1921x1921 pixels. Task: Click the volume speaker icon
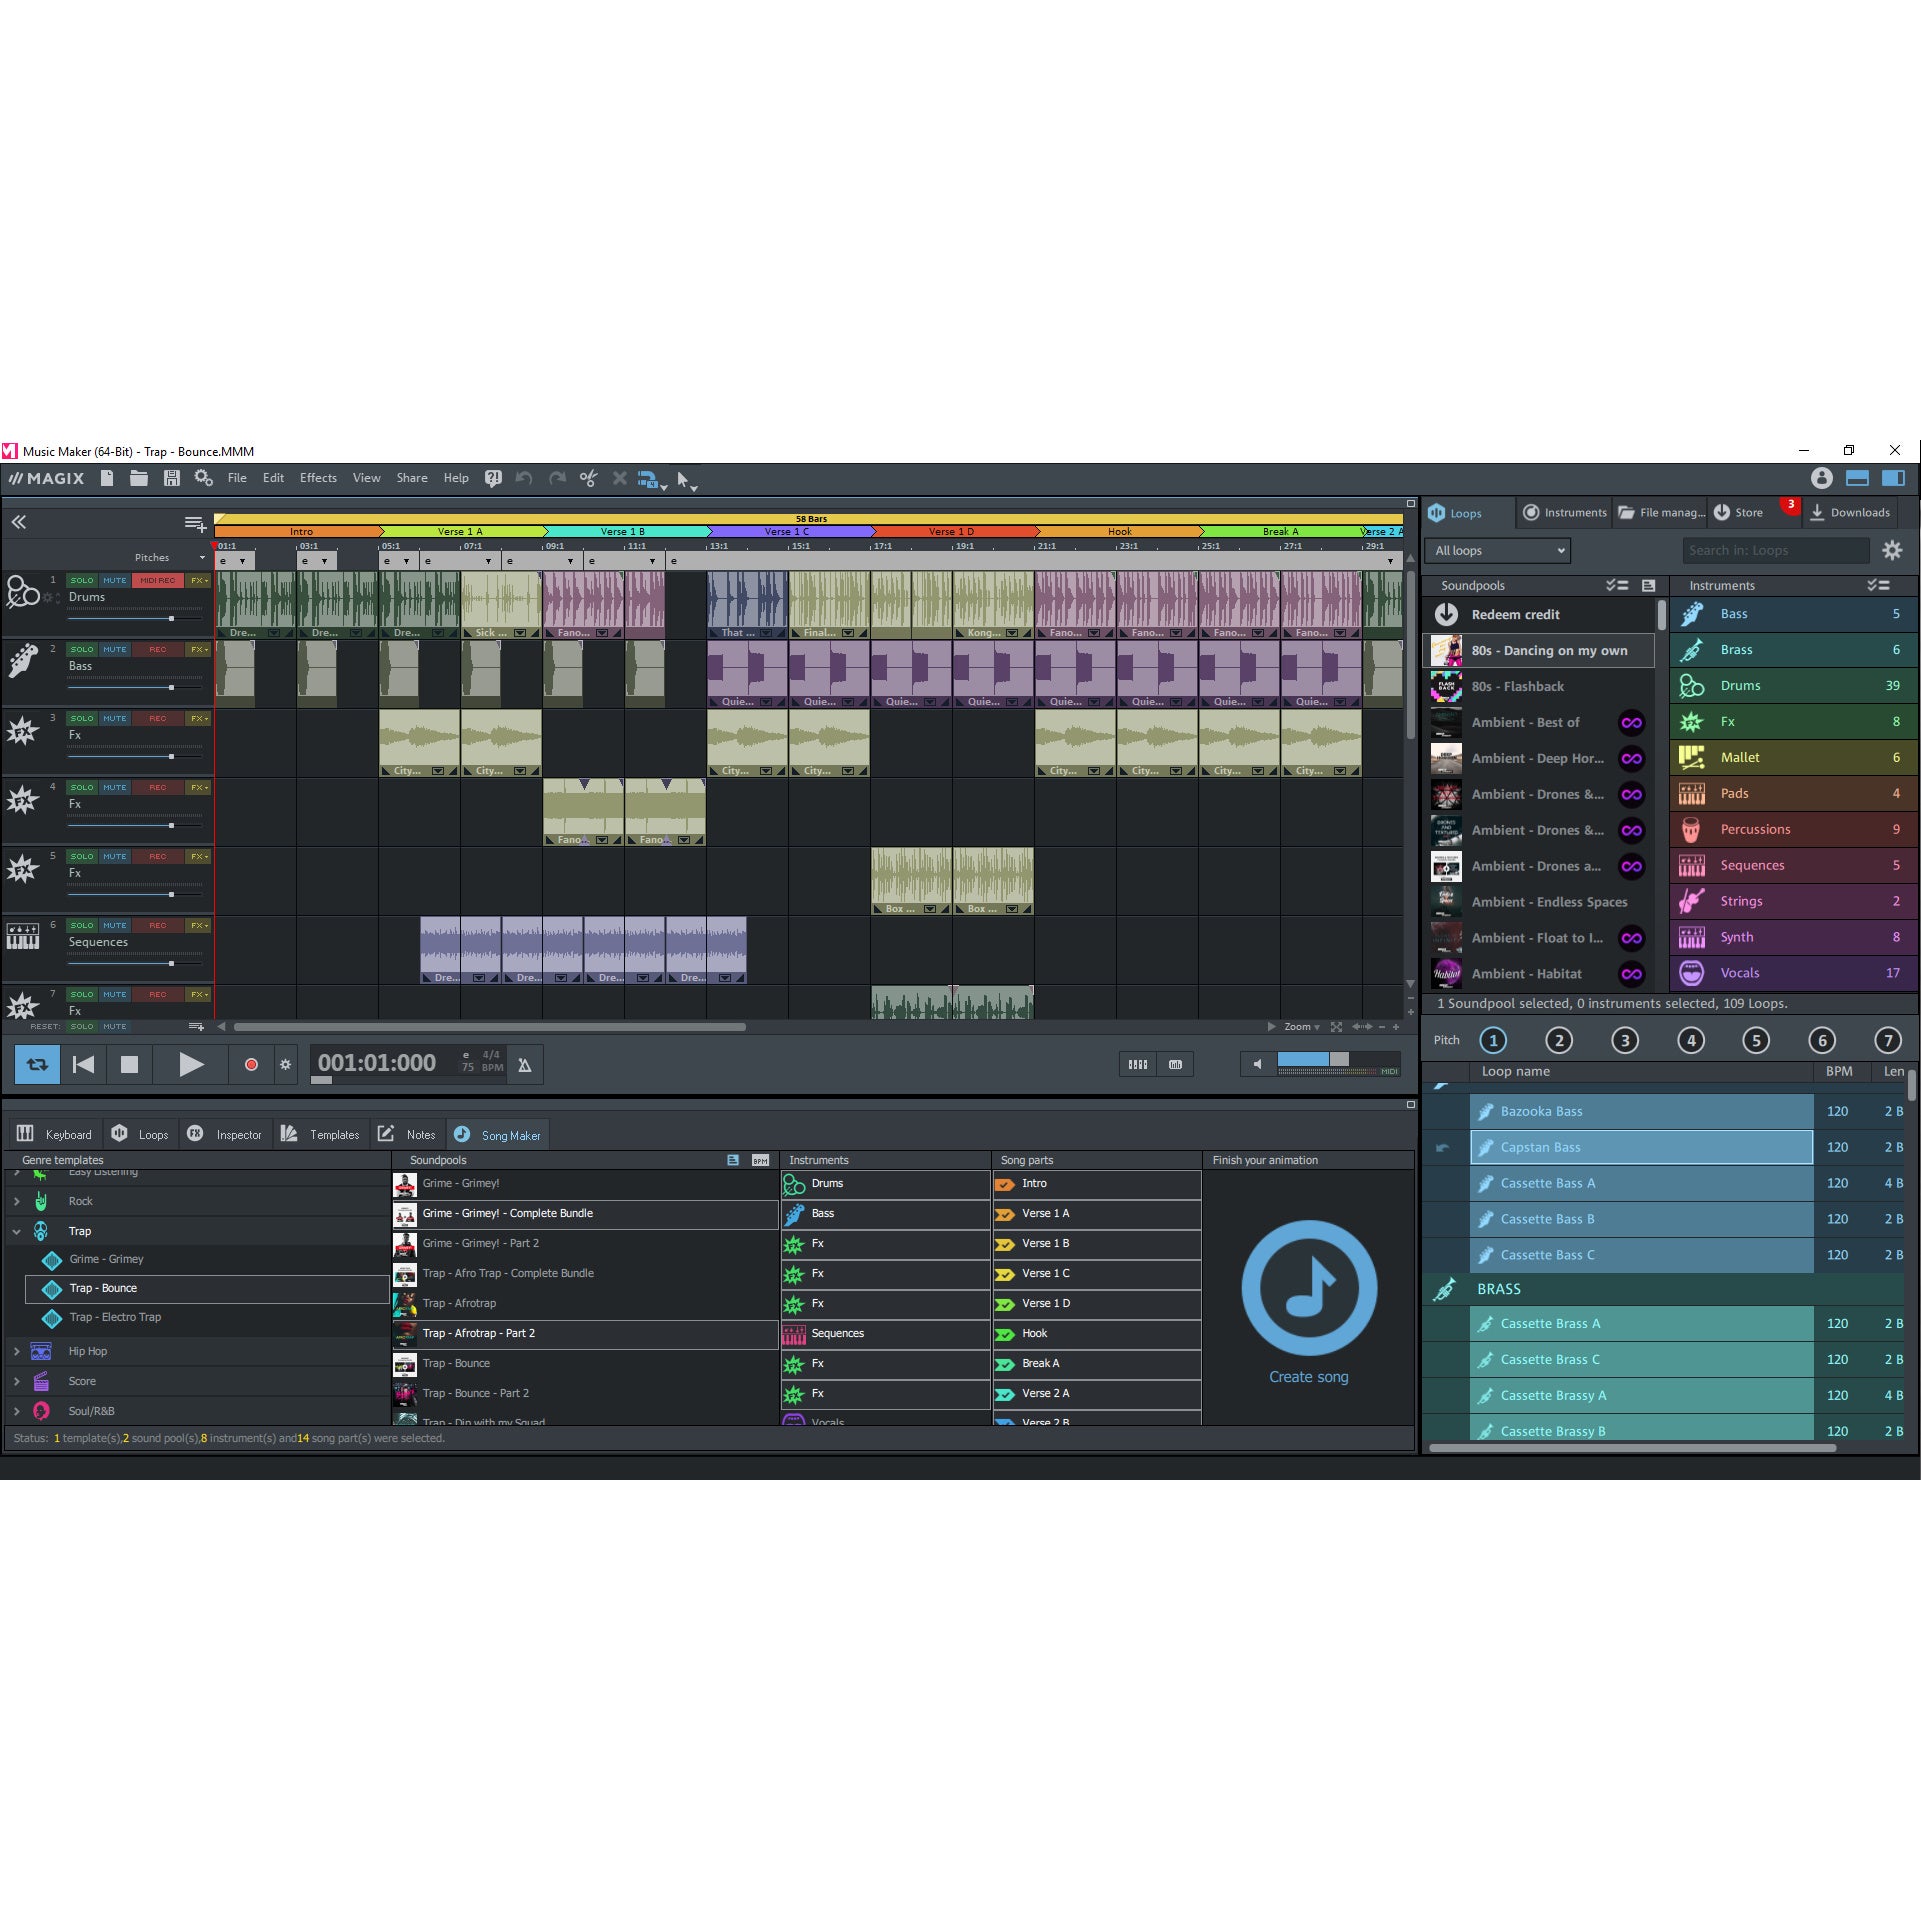pos(1257,1064)
